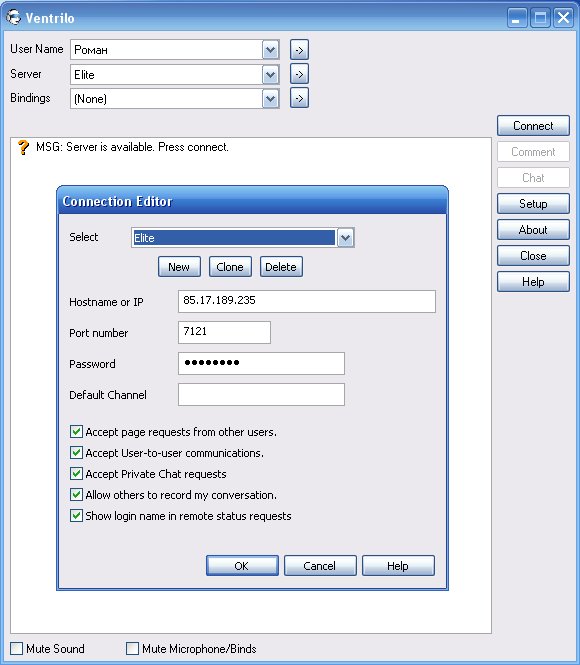The height and width of the screenshot is (665, 580).
Task: Toggle Accept User-to-user communications
Action: pos(76,453)
